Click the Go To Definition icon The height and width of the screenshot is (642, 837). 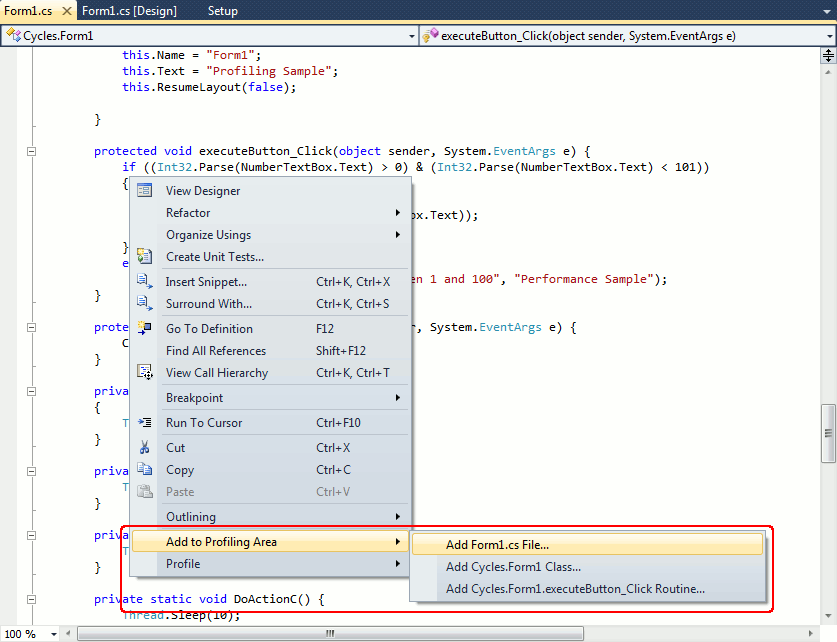pyautogui.click(x=145, y=328)
